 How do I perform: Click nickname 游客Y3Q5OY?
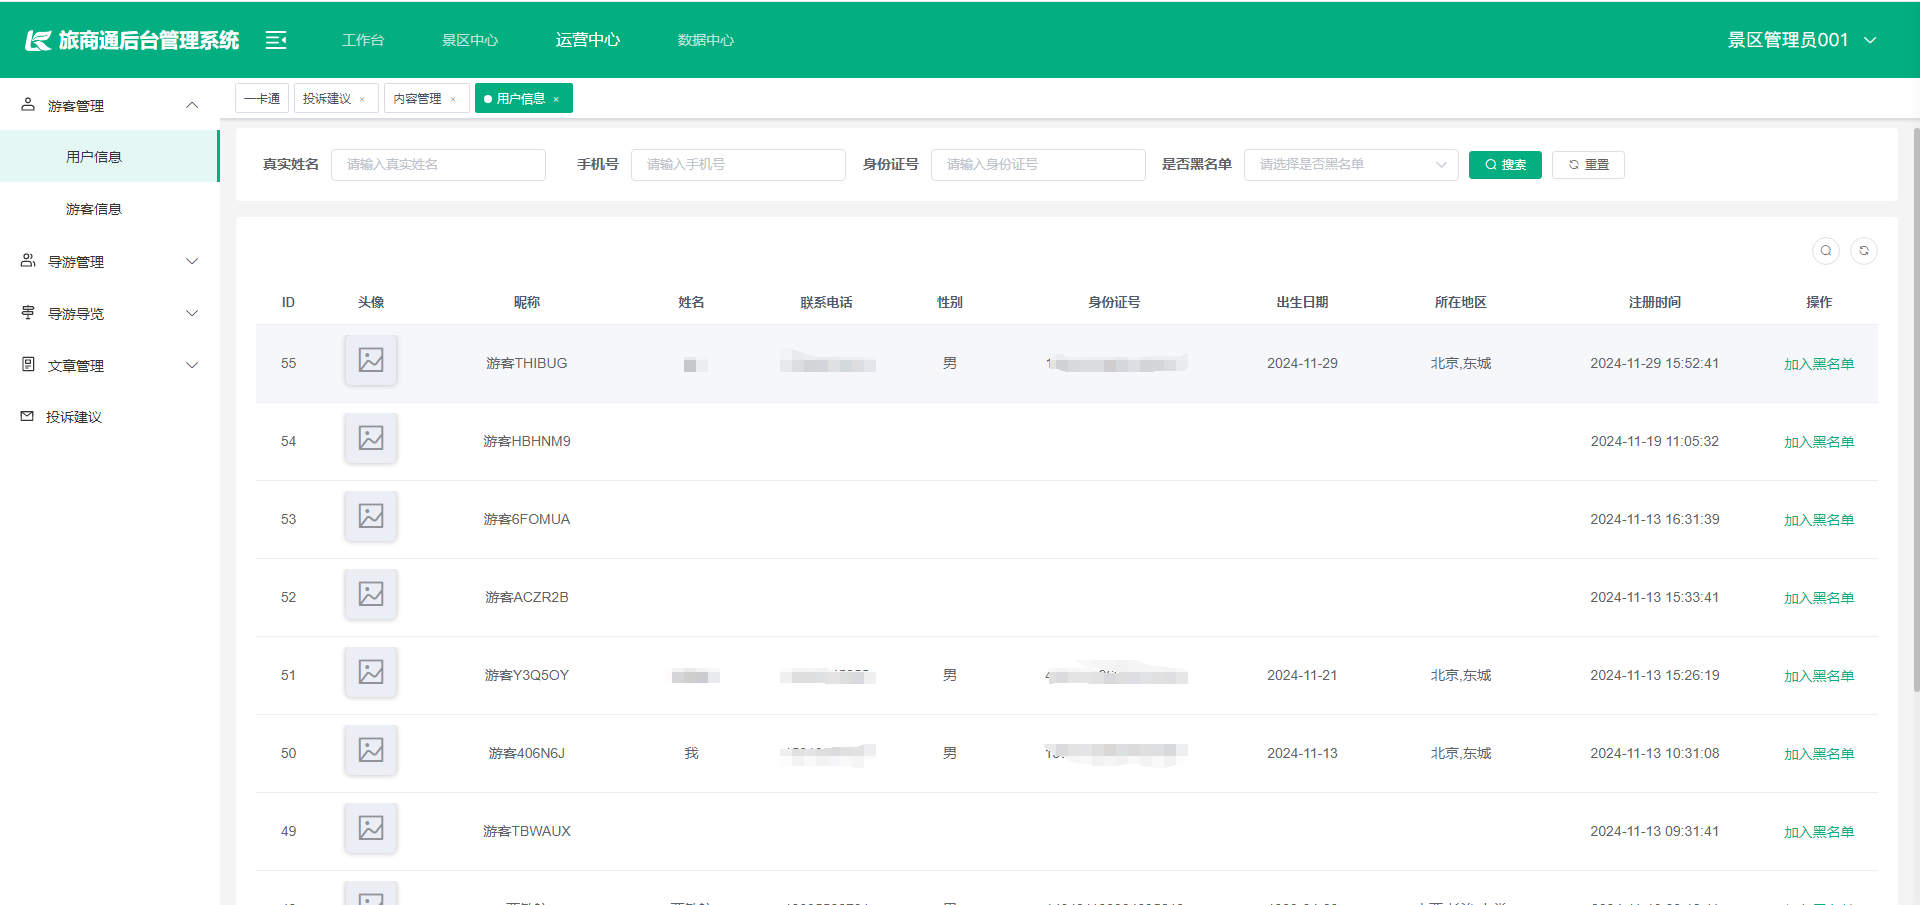point(527,675)
